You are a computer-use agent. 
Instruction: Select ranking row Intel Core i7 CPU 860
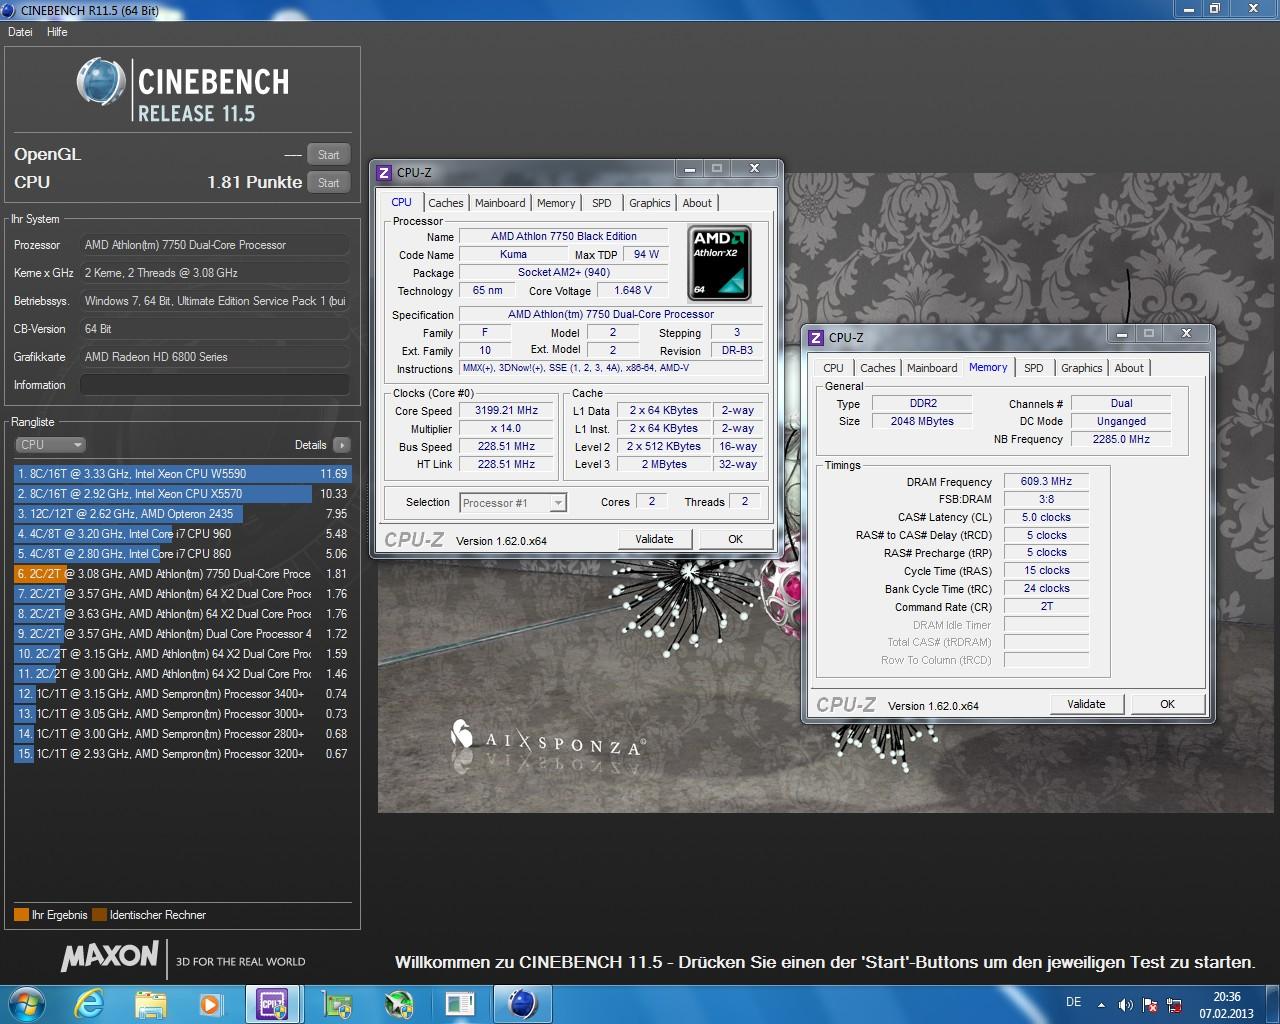pyautogui.click(x=182, y=554)
